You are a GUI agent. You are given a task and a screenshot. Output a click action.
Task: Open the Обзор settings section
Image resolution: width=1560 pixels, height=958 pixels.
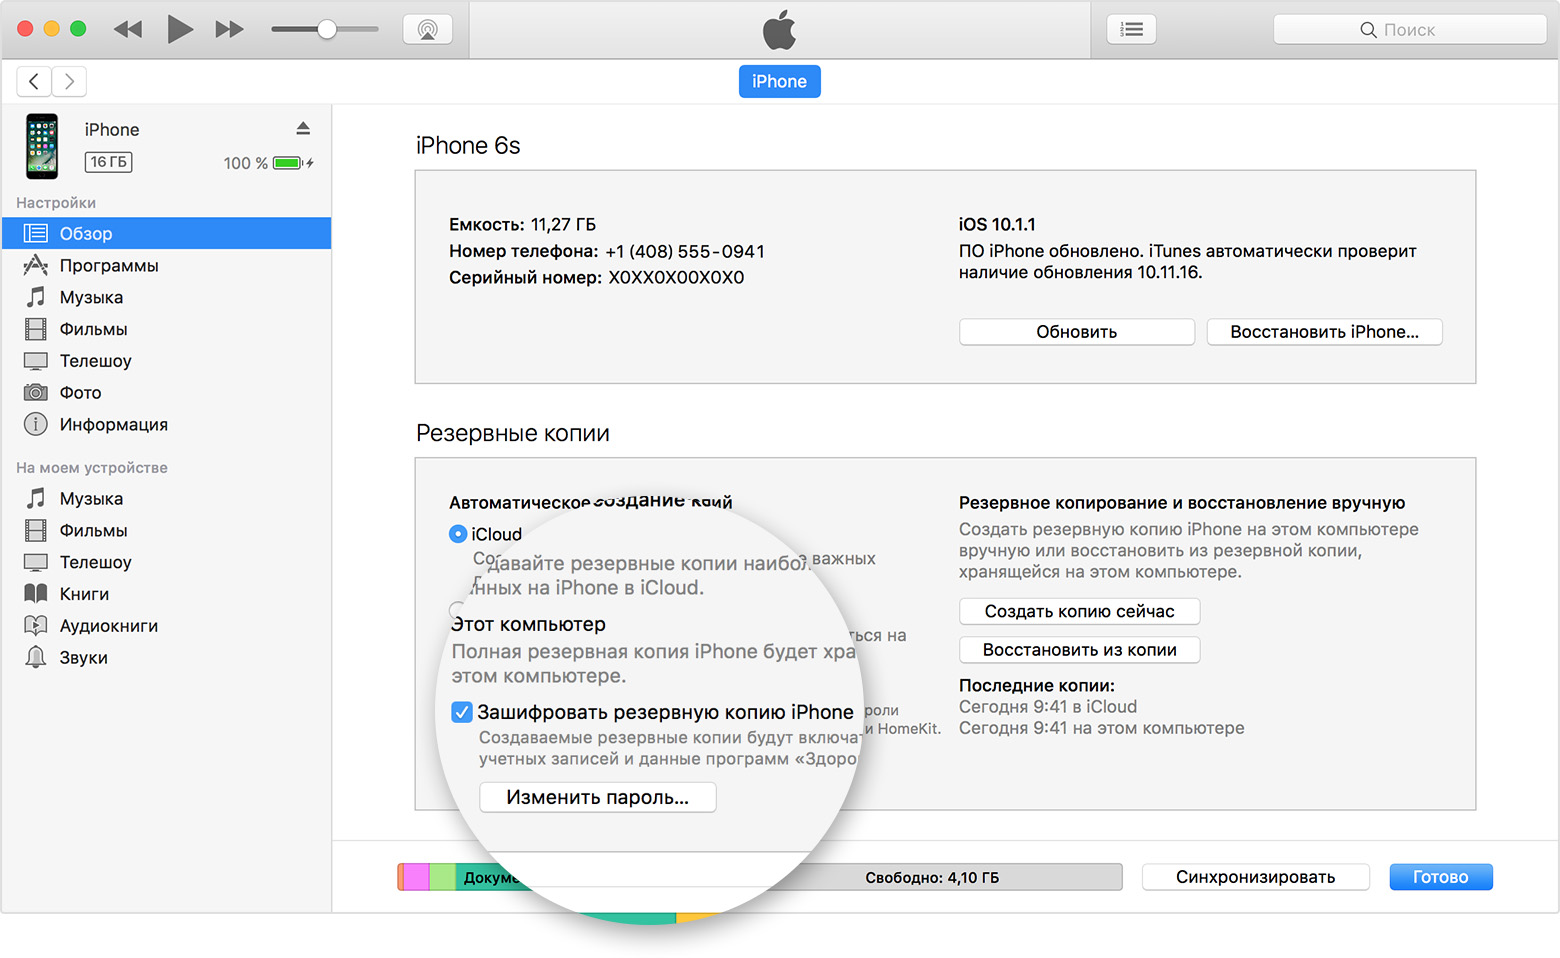(x=166, y=233)
